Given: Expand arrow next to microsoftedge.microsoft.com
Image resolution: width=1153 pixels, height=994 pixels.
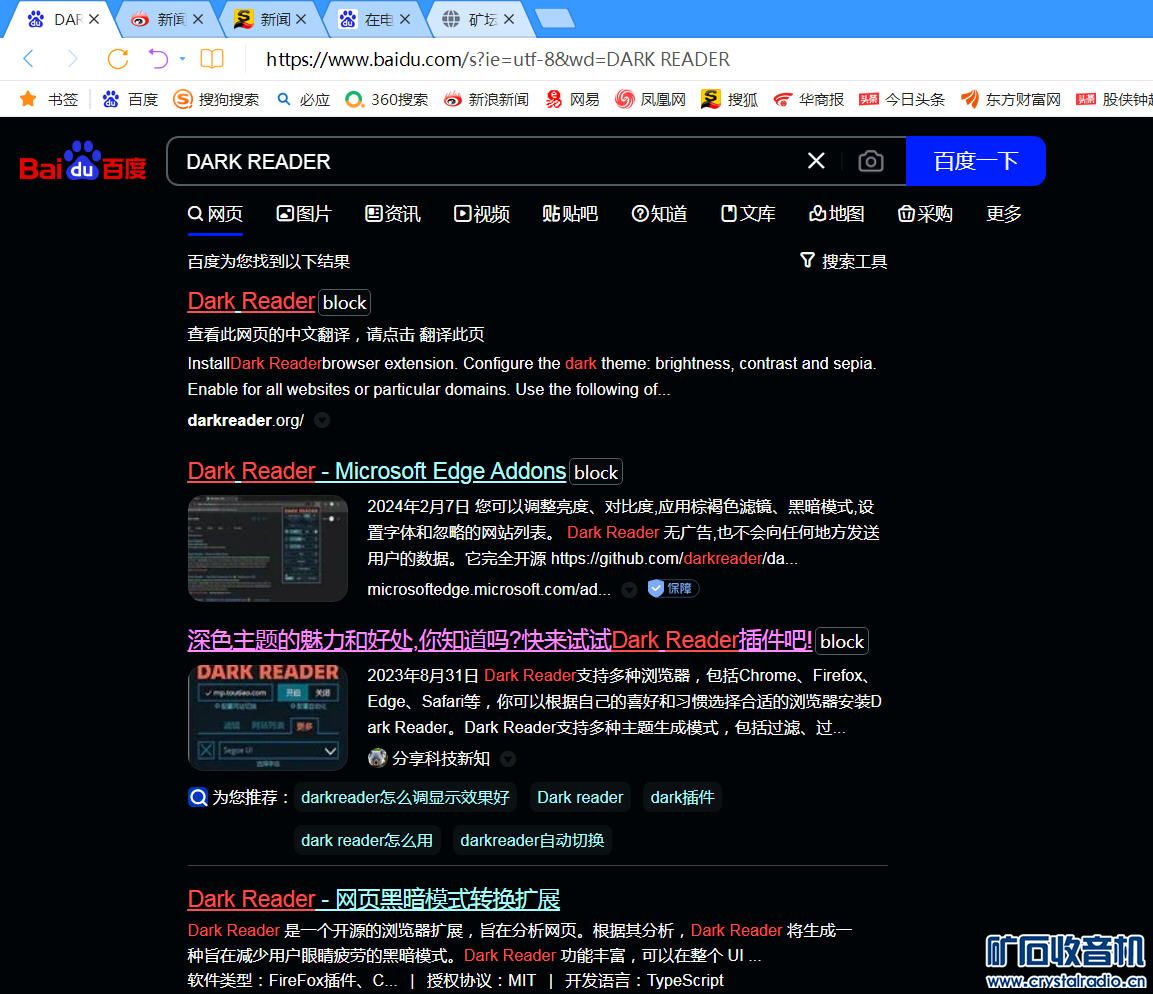Looking at the screenshot, I should [x=629, y=590].
